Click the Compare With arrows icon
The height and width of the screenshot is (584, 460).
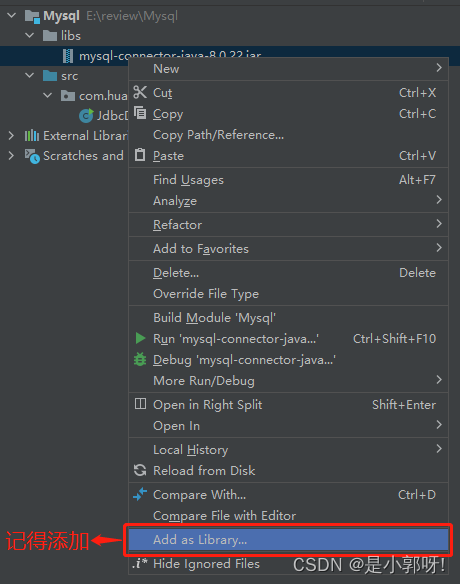tap(140, 494)
